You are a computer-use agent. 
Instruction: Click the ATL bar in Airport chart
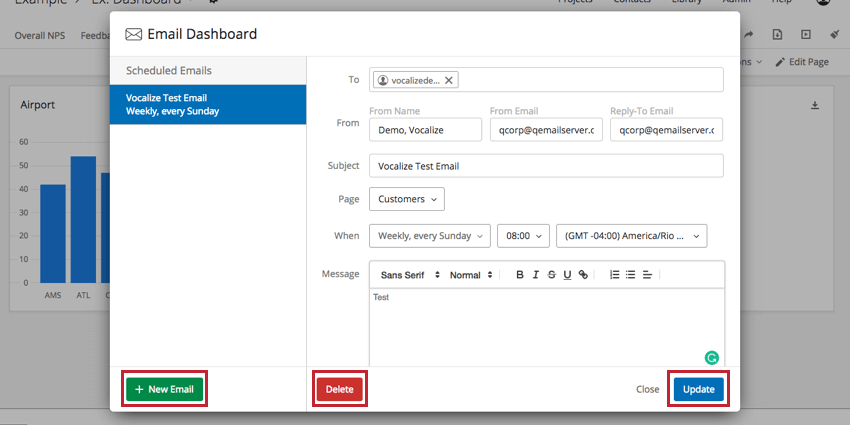coord(83,220)
